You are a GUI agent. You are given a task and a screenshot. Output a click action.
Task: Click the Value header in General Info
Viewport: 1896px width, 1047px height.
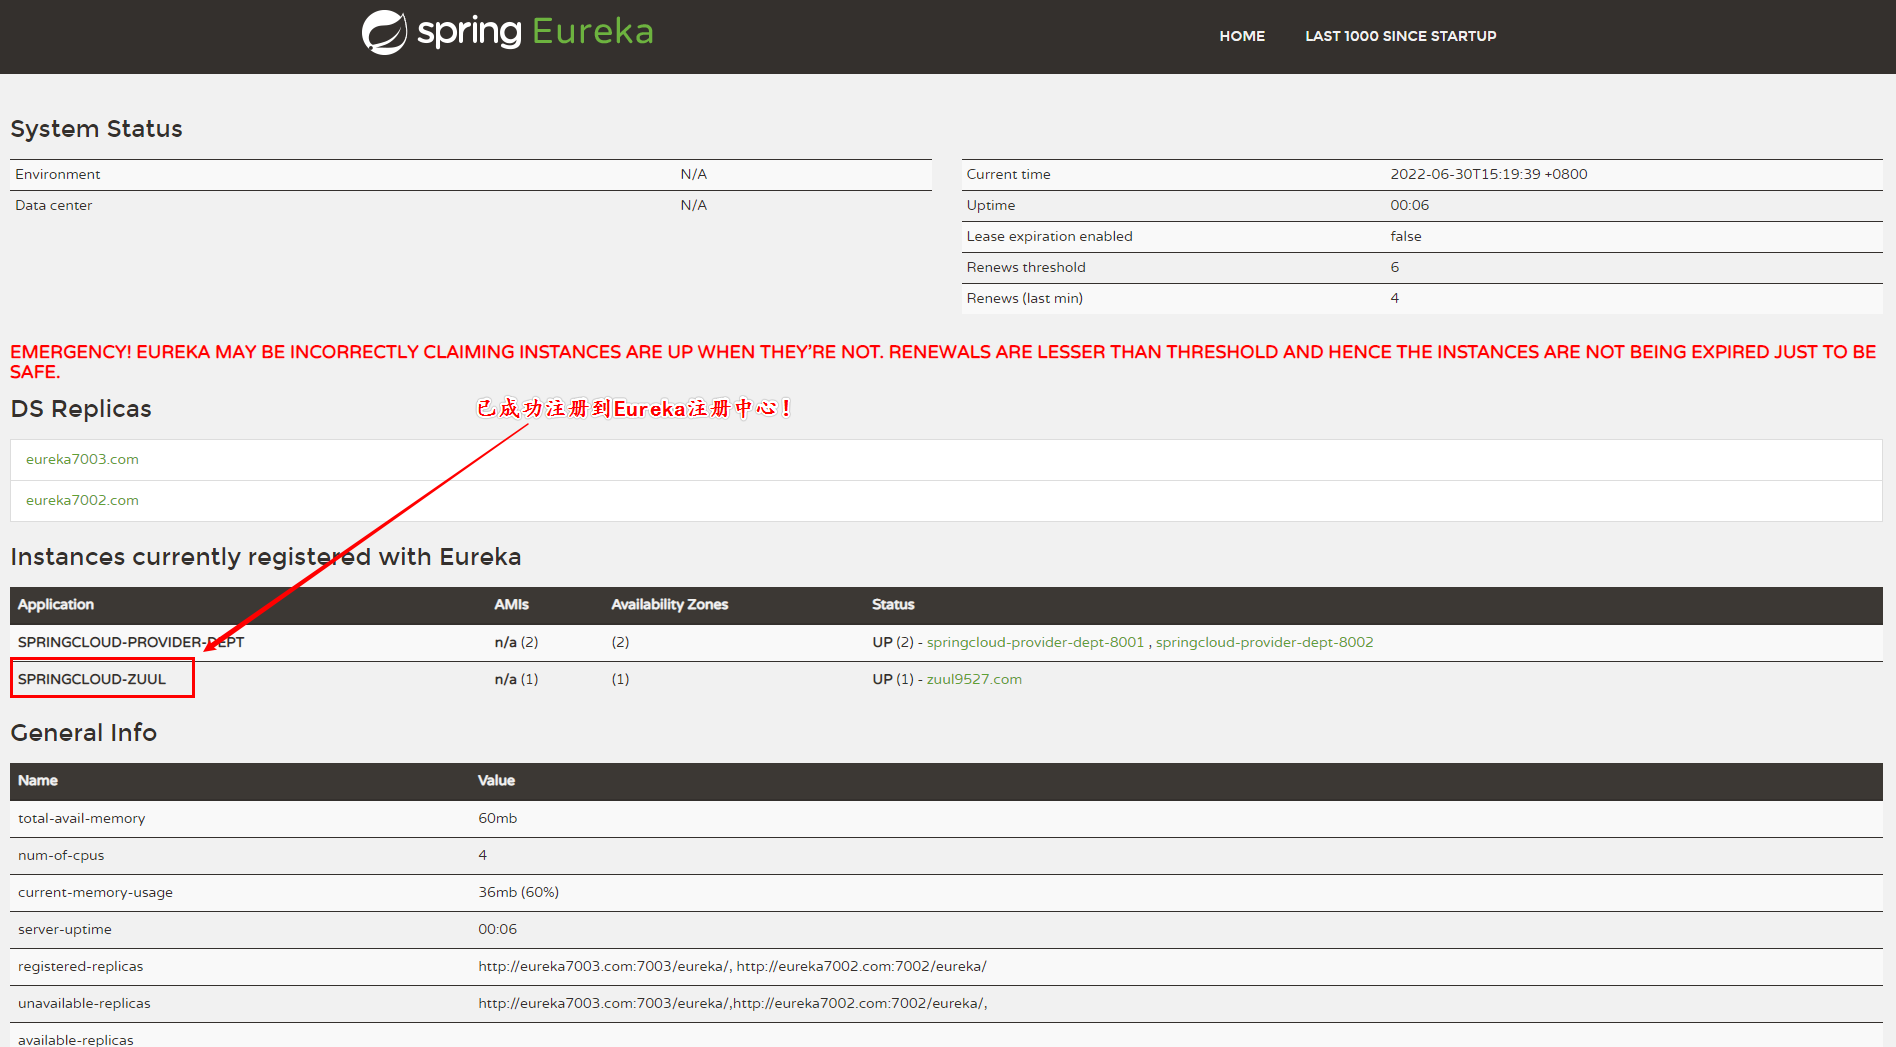coord(496,780)
